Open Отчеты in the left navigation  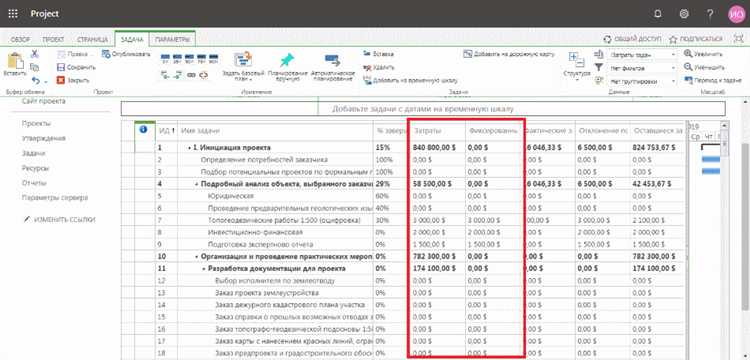[34, 183]
